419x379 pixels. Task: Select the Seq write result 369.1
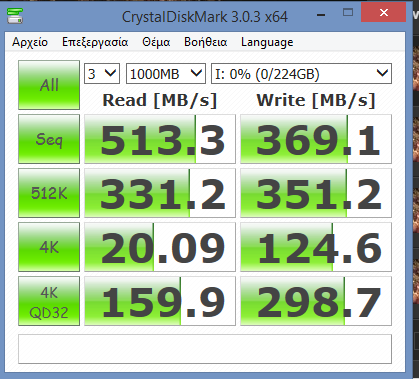[316, 139]
